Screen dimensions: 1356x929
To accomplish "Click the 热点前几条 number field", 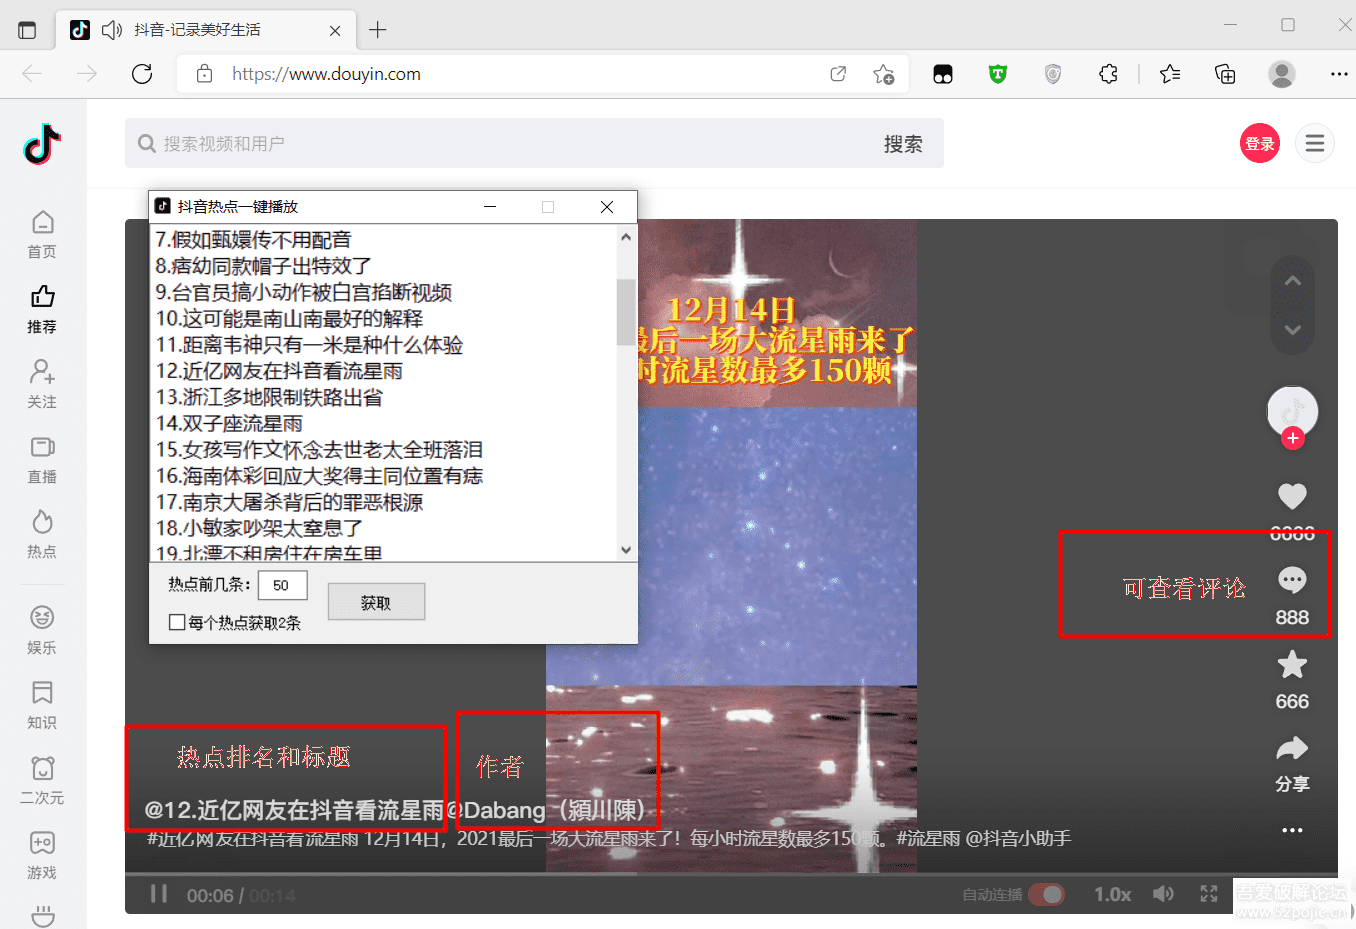I will [282, 585].
